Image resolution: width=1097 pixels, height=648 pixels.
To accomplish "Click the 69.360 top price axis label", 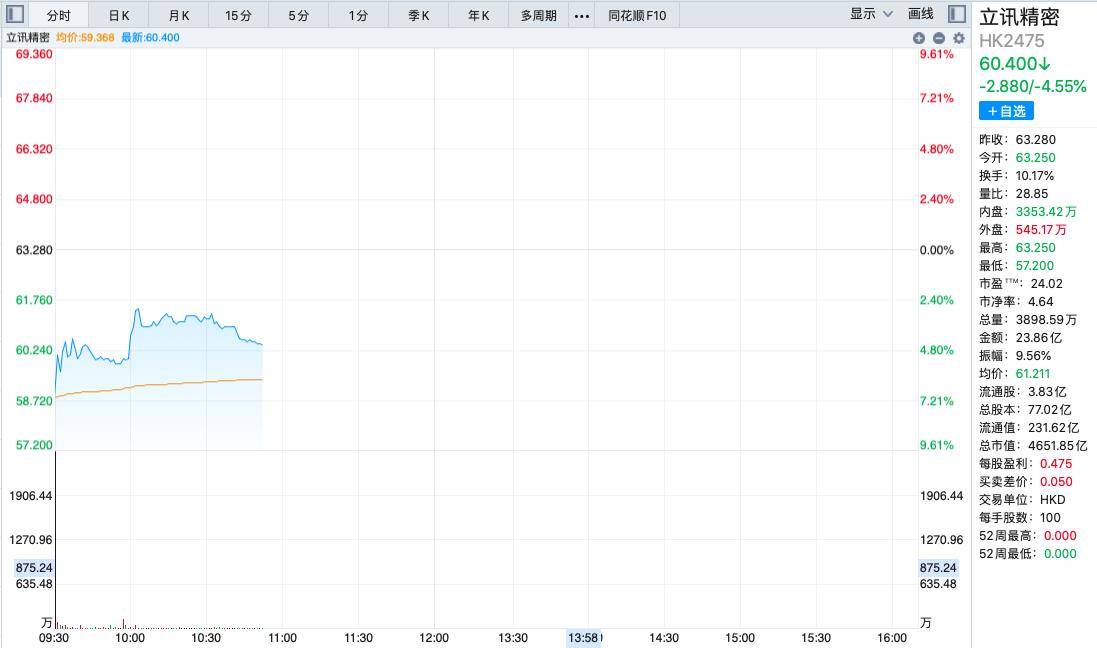I will click(x=34, y=54).
